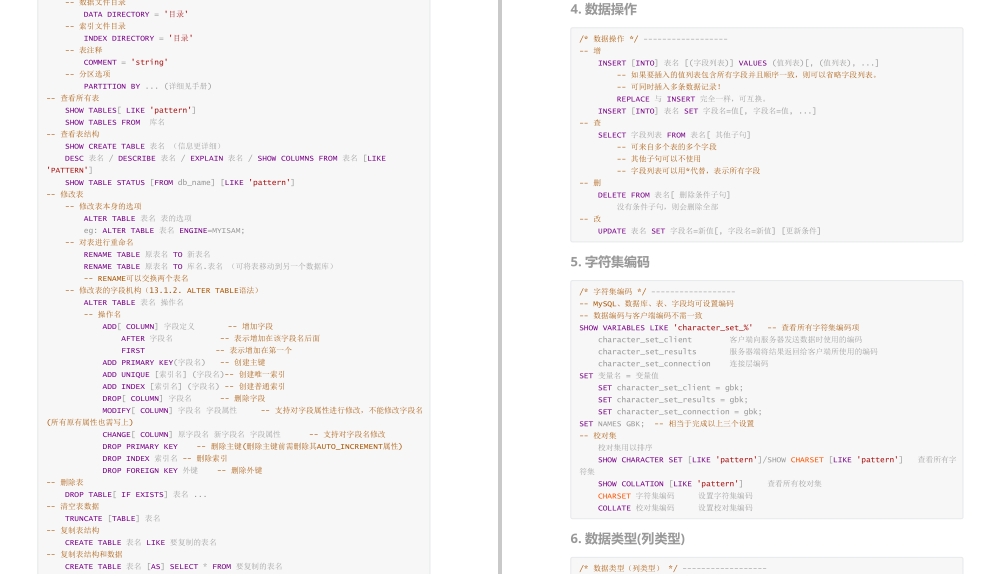Click the 'DROP FOREIGN KEY 外键' line
1002x576 pixels.
[182, 471]
